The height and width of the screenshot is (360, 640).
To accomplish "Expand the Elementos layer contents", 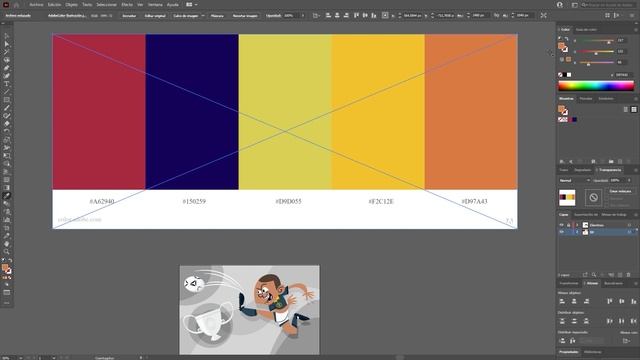I will 577,225.
